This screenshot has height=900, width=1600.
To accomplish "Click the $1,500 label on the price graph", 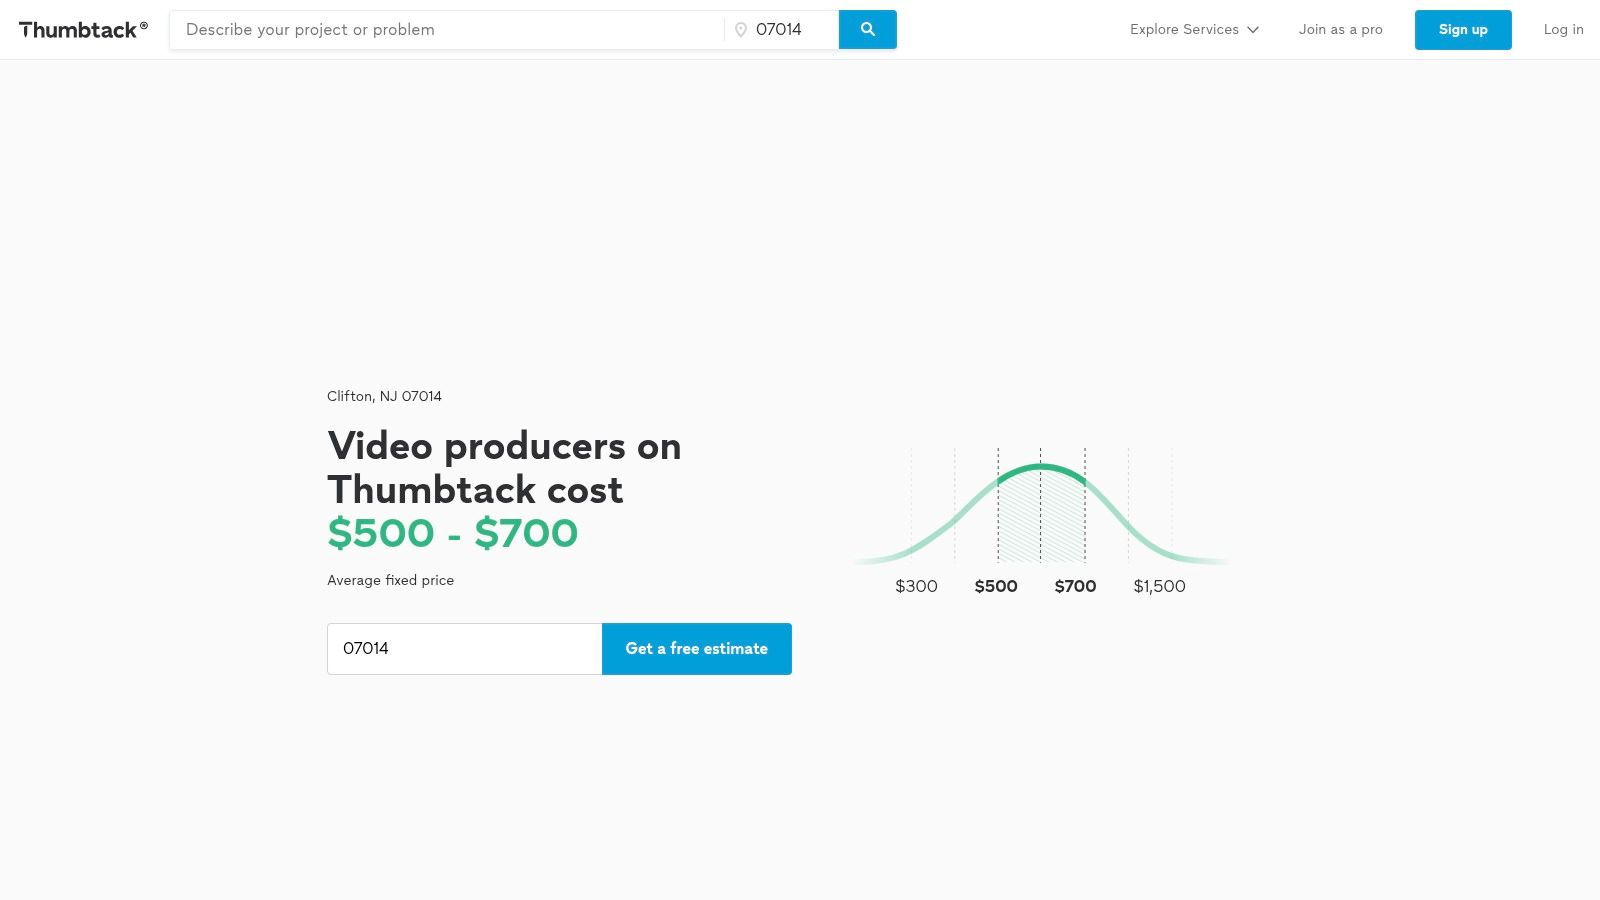I will click(x=1158, y=586).
